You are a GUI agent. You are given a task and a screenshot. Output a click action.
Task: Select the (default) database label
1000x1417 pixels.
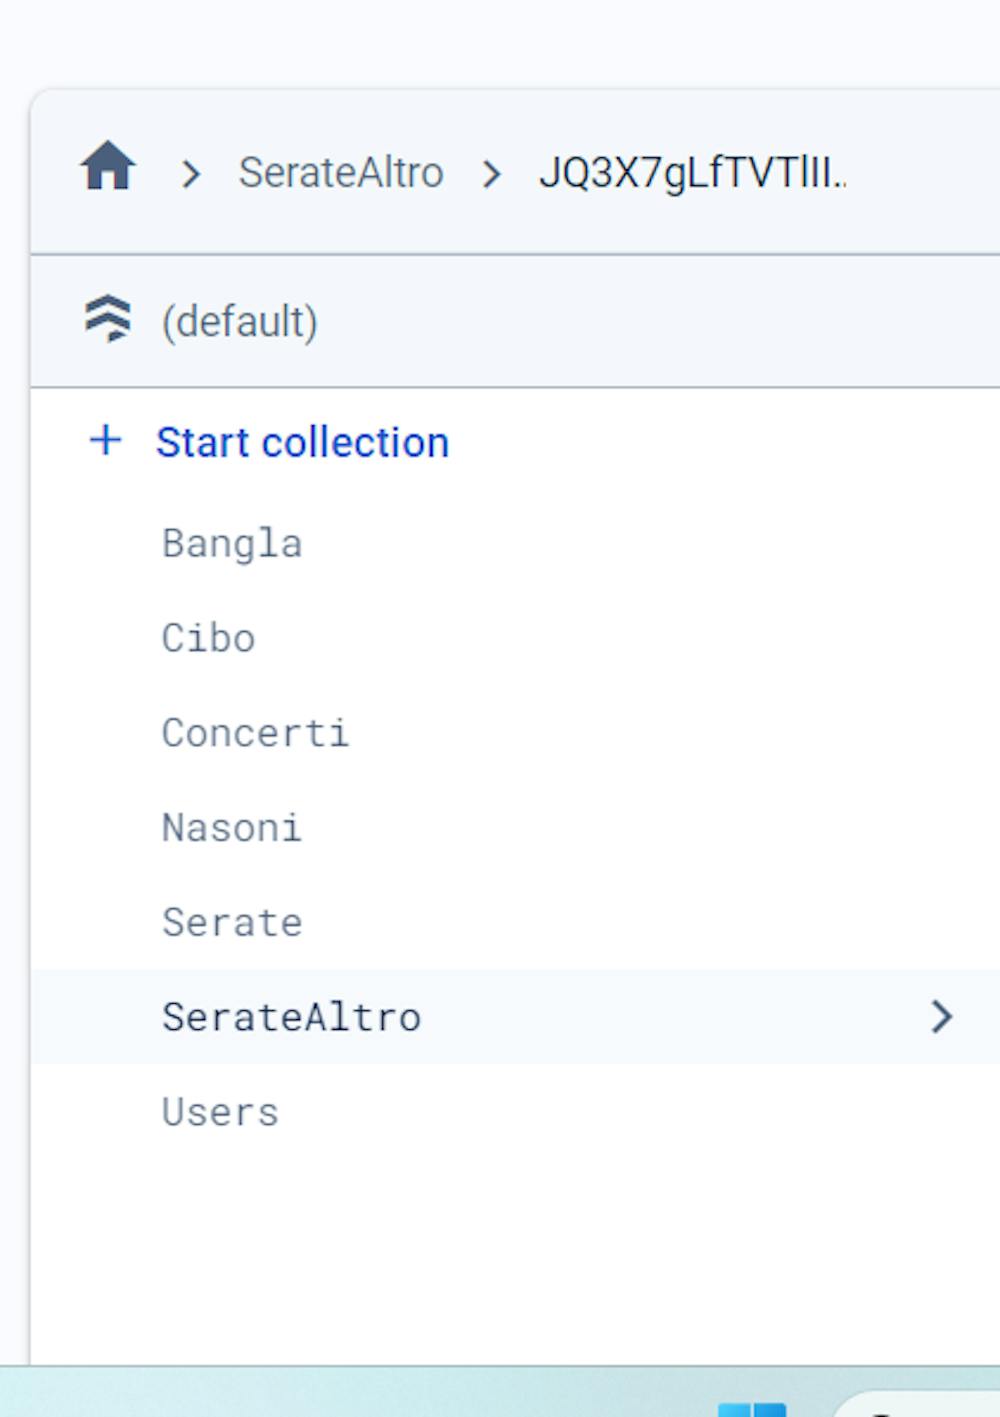240,321
